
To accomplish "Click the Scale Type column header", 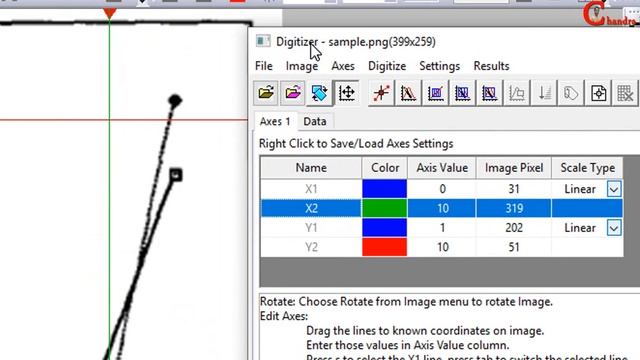I will point(587,168).
